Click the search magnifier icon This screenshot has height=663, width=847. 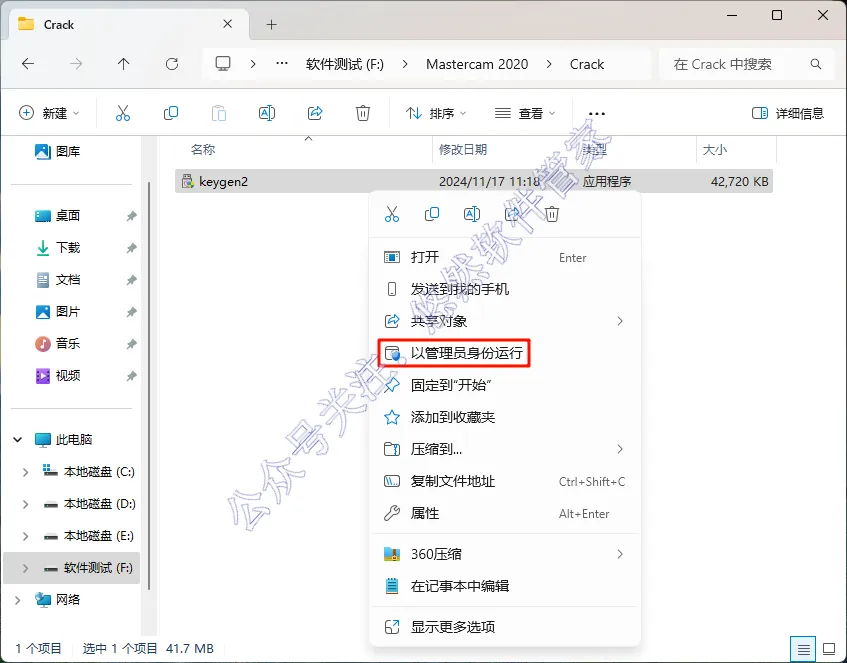pos(816,64)
